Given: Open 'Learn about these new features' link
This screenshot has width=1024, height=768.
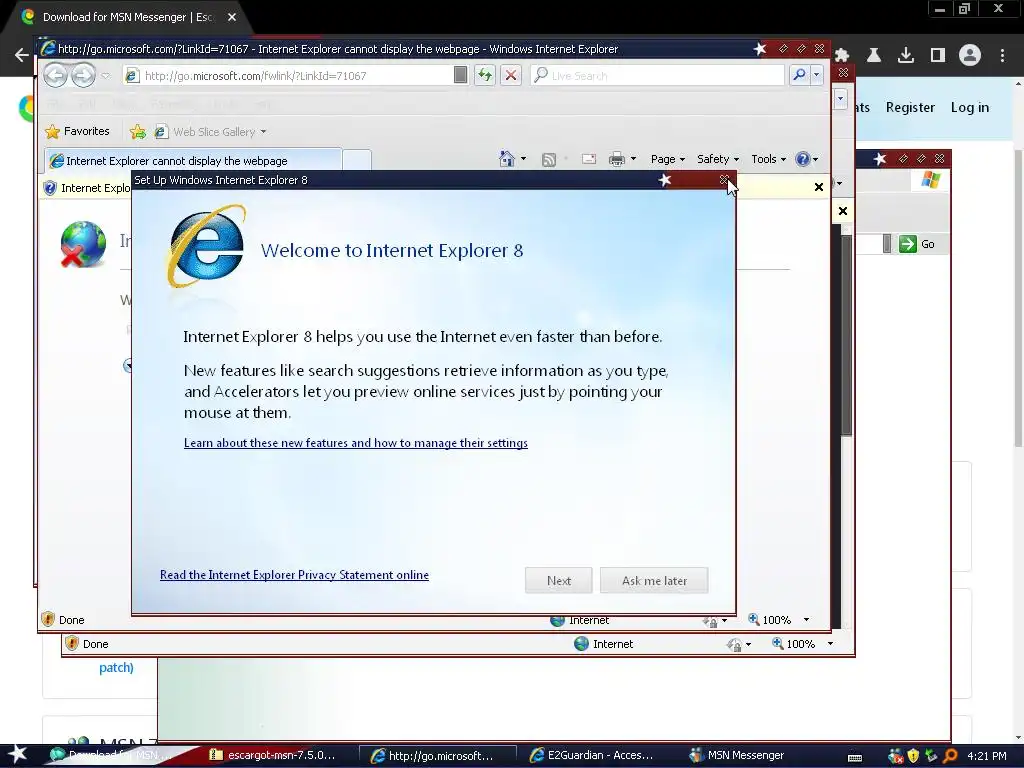Looking at the screenshot, I should coord(356,443).
